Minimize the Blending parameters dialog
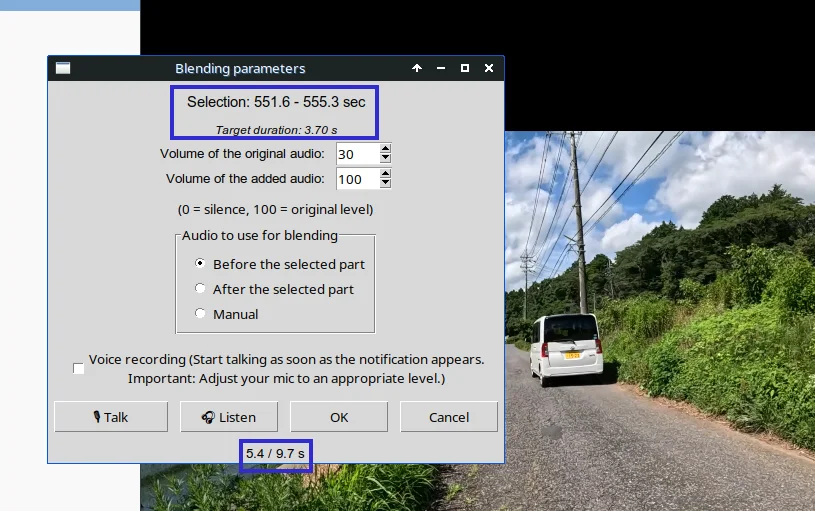 pos(441,68)
